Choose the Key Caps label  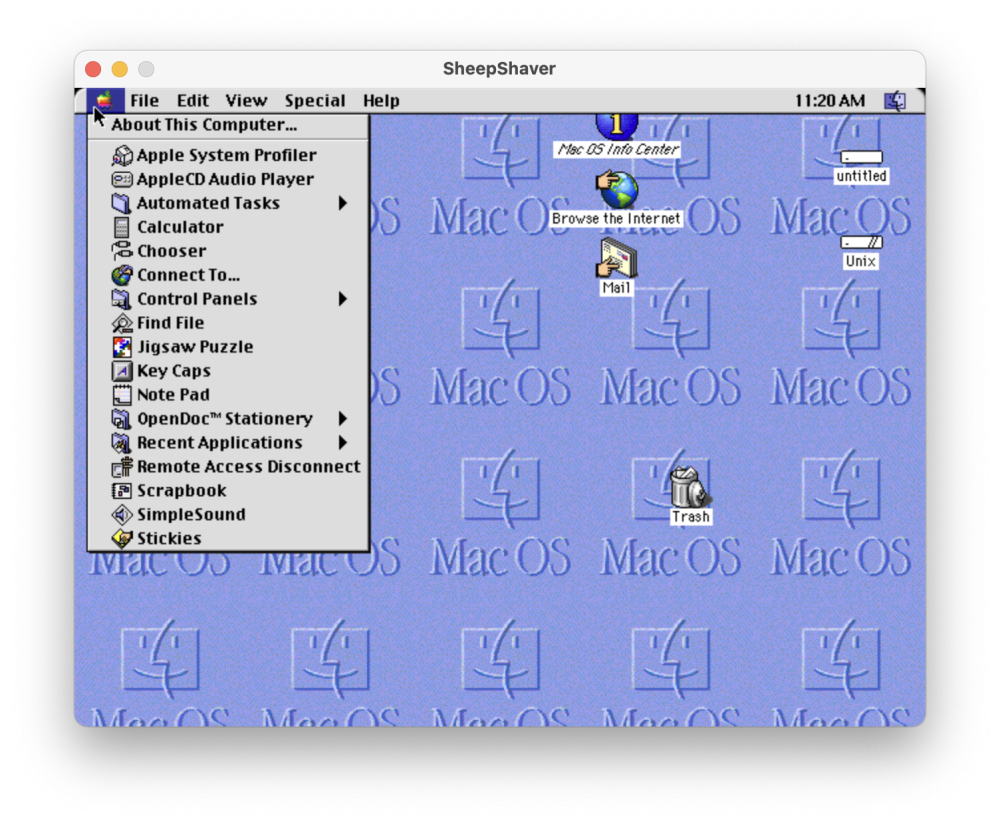coord(173,370)
